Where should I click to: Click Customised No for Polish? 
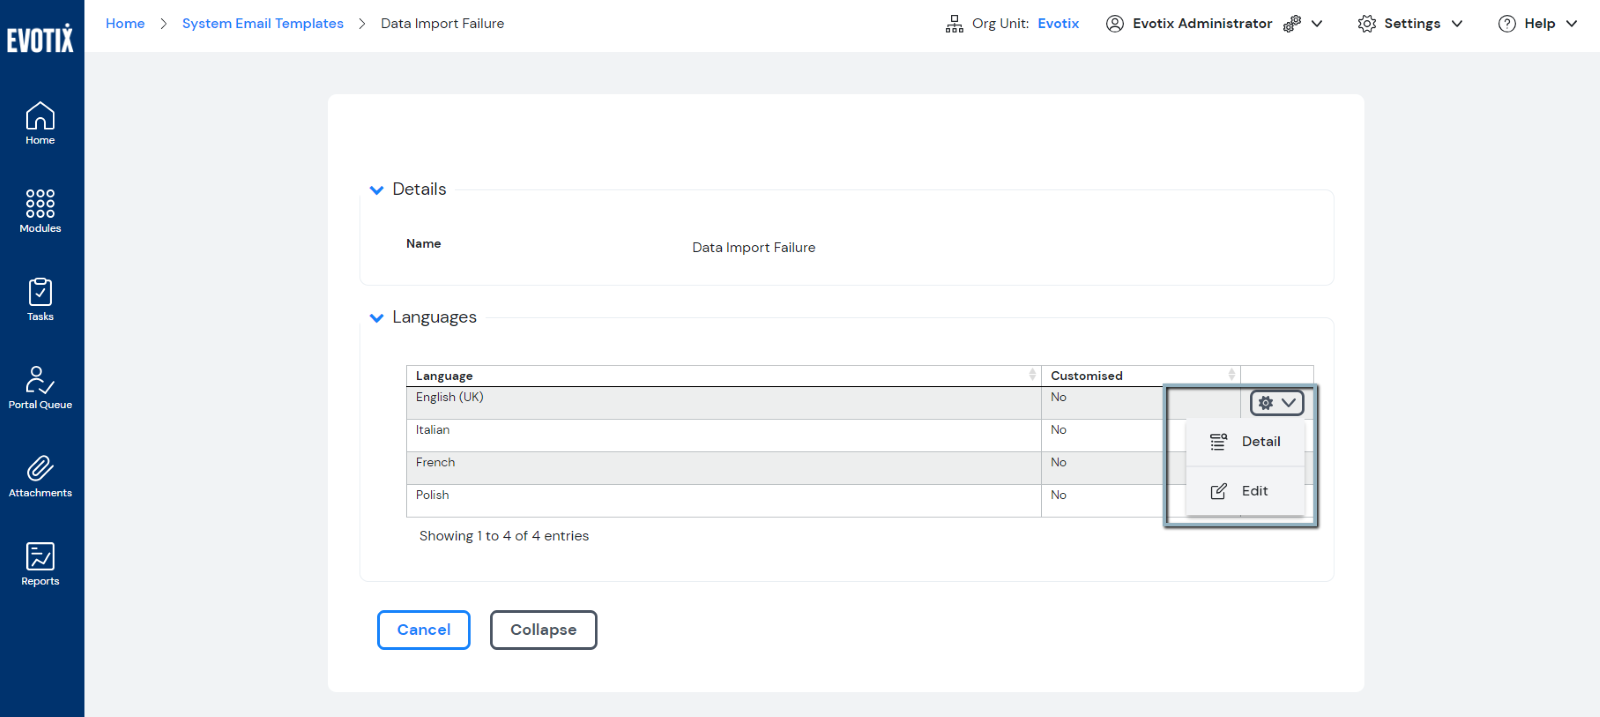click(1058, 495)
